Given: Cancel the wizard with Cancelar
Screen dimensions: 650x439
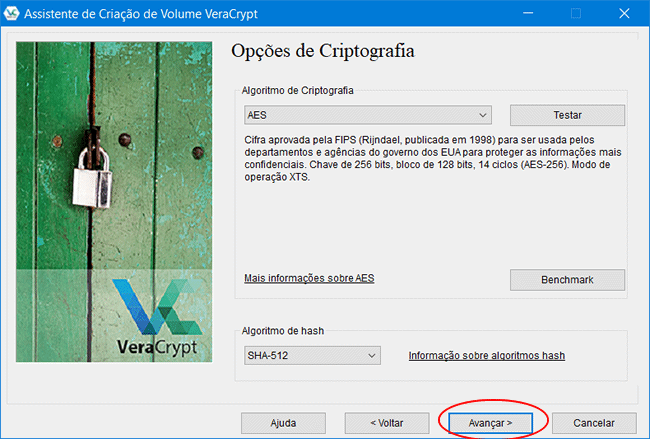Looking at the screenshot, I should [x=594, y=422].
